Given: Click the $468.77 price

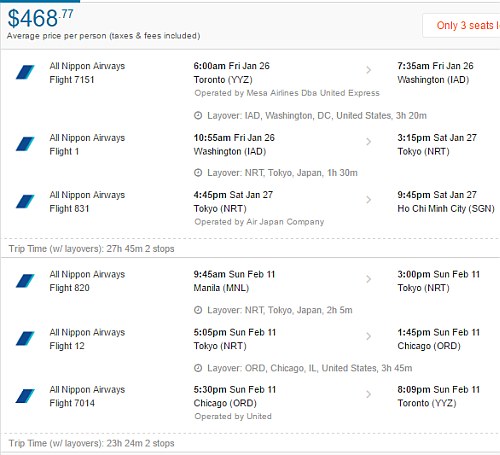Looking at the screenshot, I should [x=40, y=18].
